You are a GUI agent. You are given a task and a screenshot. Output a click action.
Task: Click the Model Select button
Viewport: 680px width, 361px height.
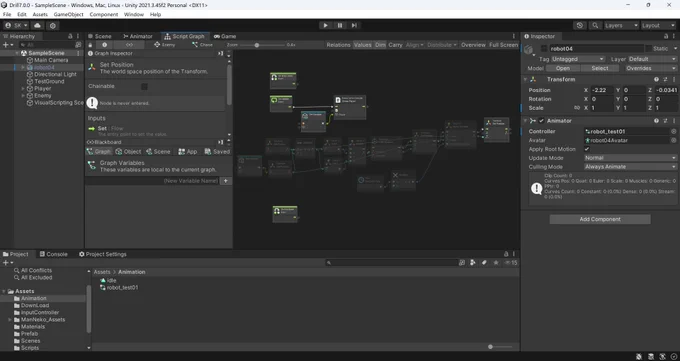(x=599, y=68)
